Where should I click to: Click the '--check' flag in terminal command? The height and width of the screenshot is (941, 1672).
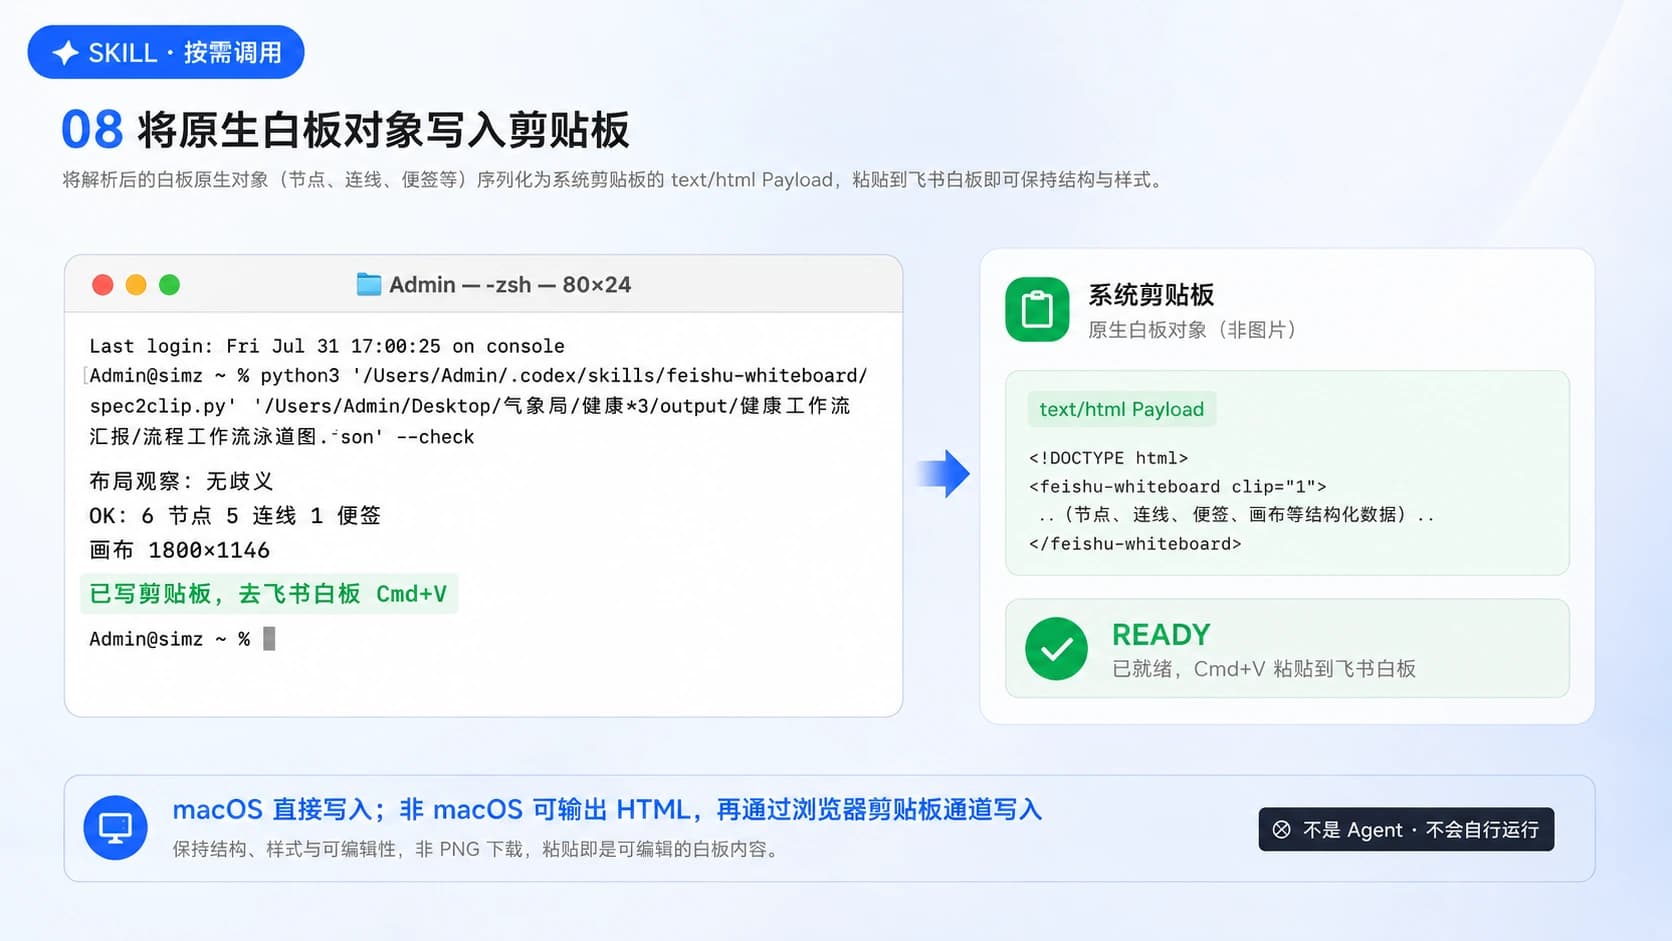click(435, 437)
